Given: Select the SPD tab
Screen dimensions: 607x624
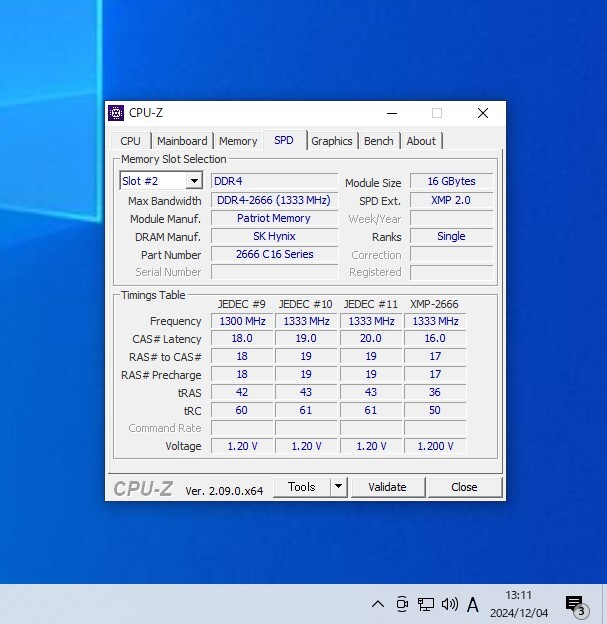Looking at the screenshot, I should 284,140.
